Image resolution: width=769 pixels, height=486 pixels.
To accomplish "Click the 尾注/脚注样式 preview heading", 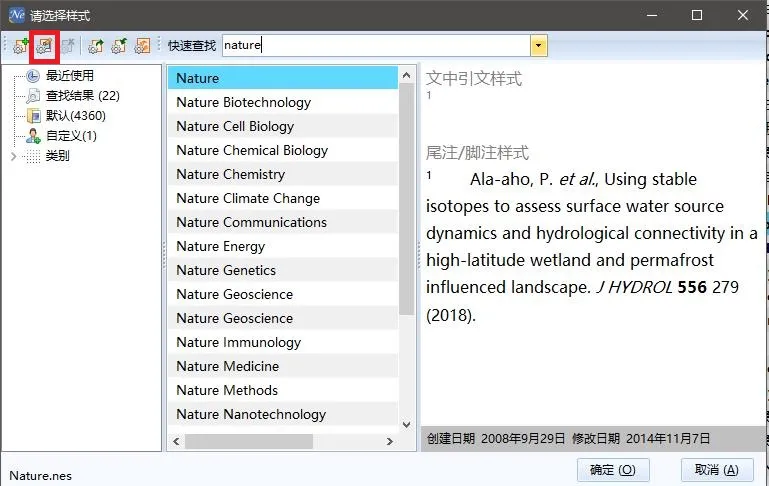I will tap(477, 153).
